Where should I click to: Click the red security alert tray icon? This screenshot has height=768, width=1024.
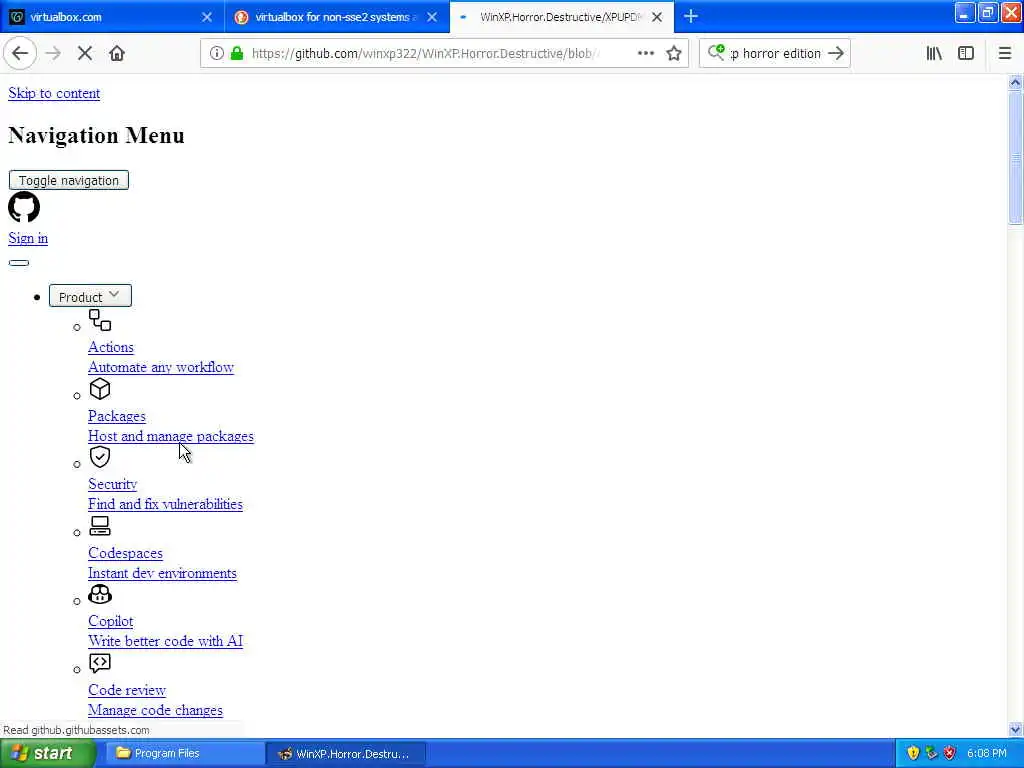pyautogui.click(x=950, y=754)
